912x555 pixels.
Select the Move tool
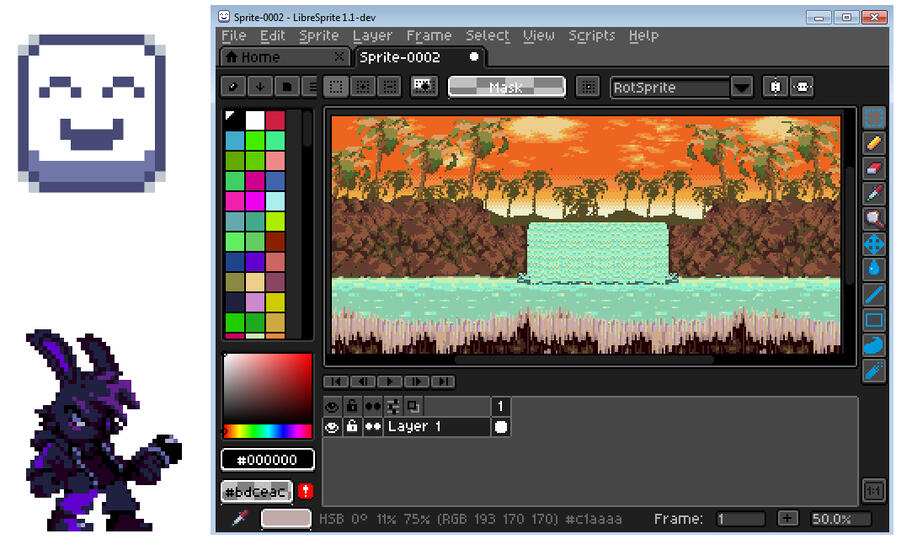pos(874,244)
